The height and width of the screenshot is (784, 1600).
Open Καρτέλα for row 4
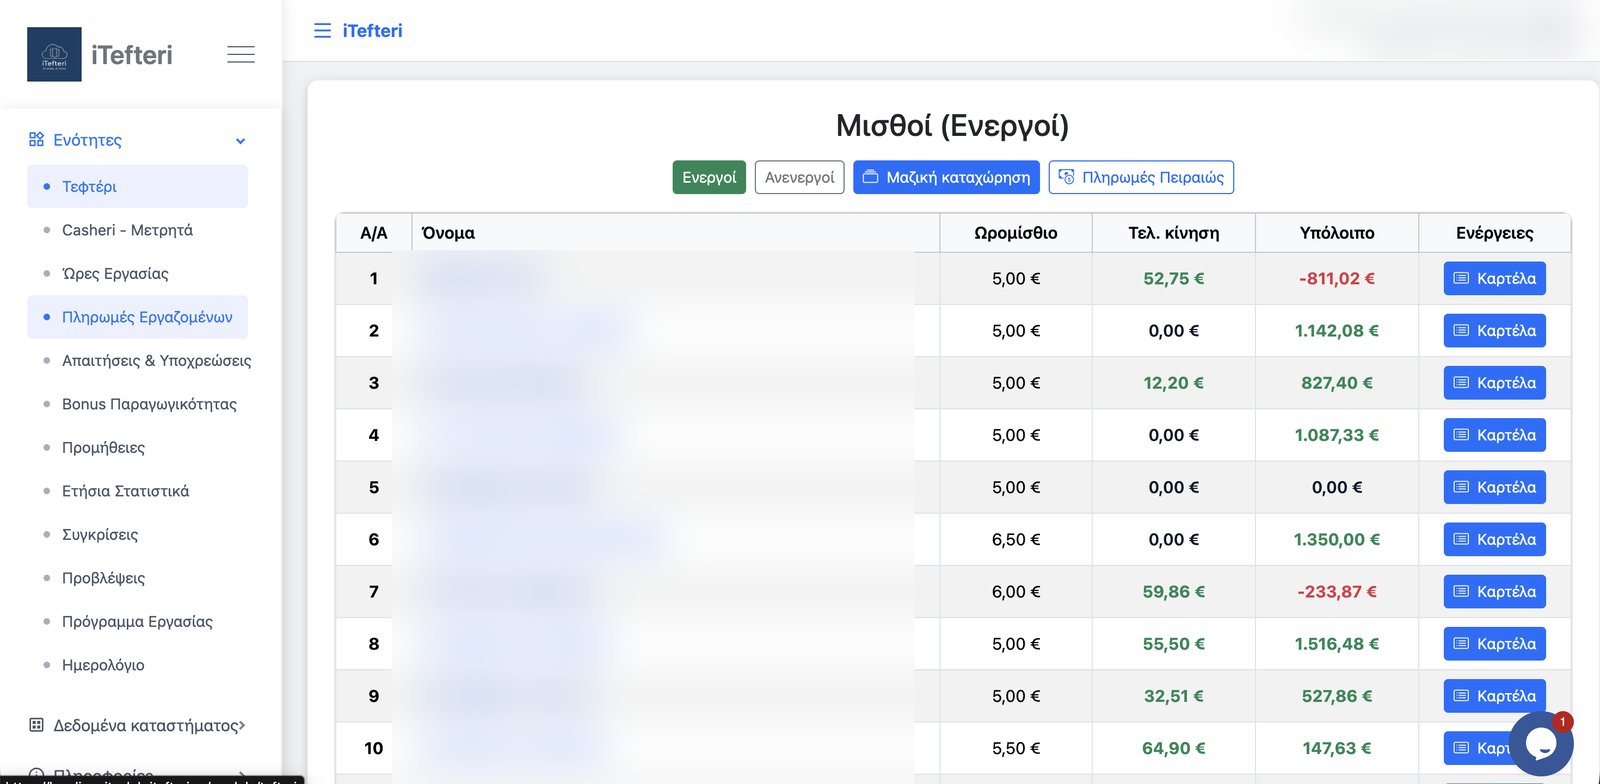tap(1494, 435)
